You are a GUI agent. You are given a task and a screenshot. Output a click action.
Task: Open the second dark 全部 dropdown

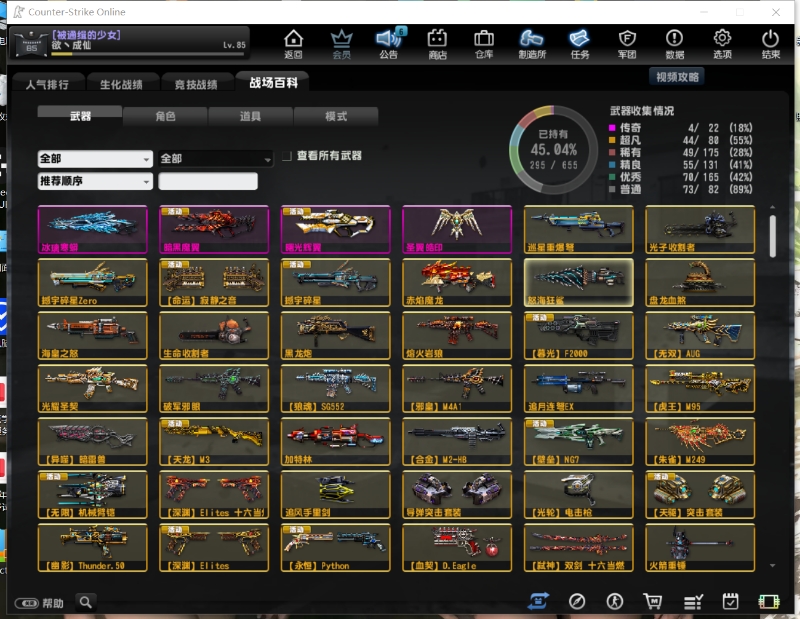click(216, 159)
